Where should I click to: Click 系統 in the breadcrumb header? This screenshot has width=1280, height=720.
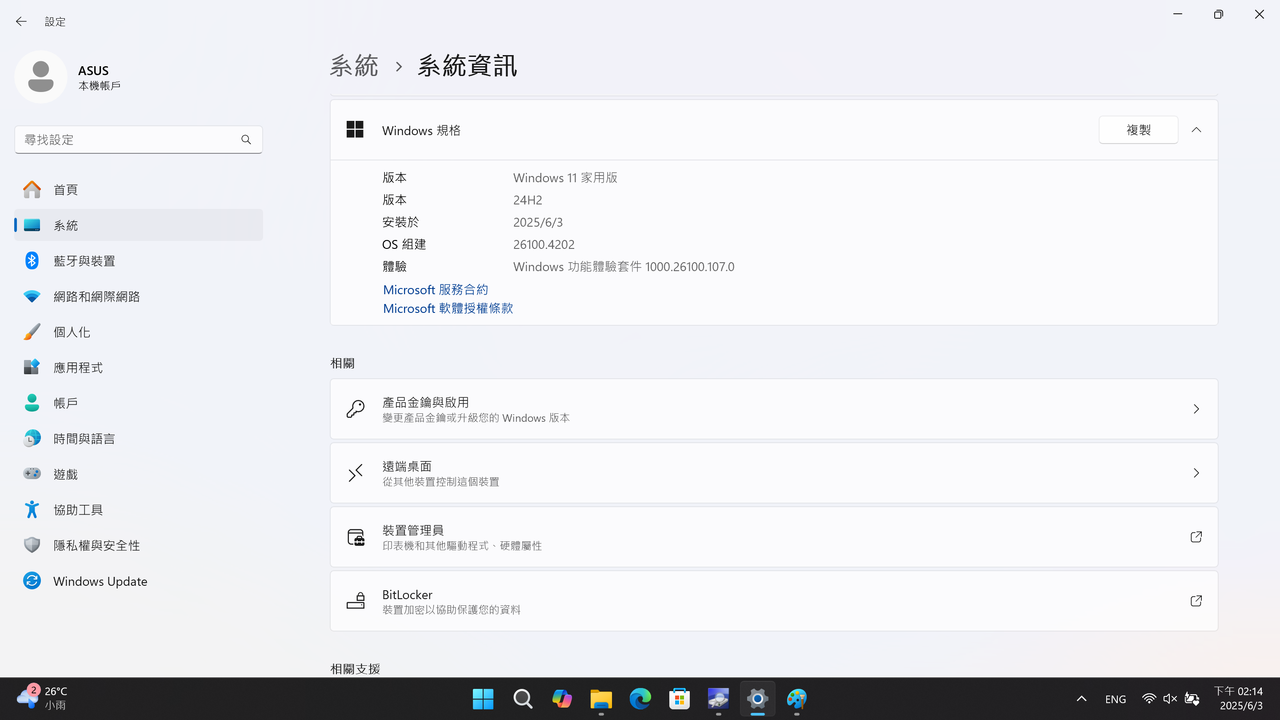(x=355, y=67)
